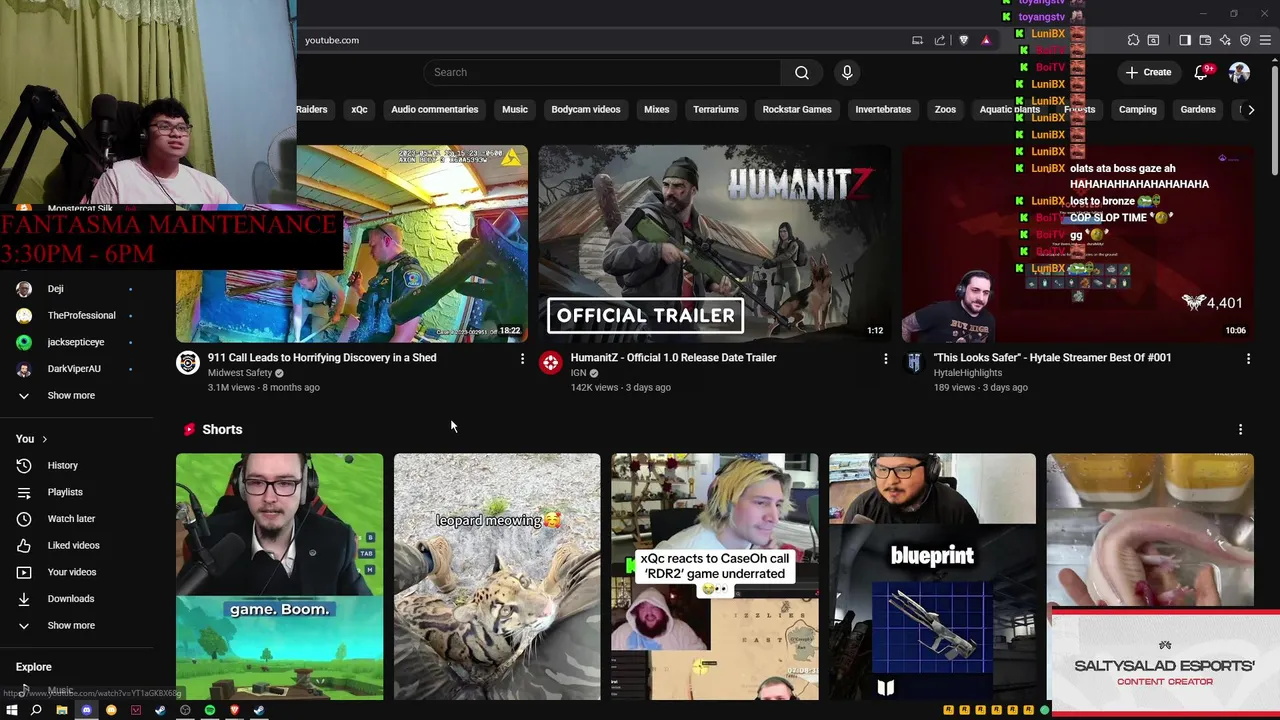Click the Create button
The width and height of the screenshot is (1280, 720).
pyautogui.click(x=1148, y=72)
